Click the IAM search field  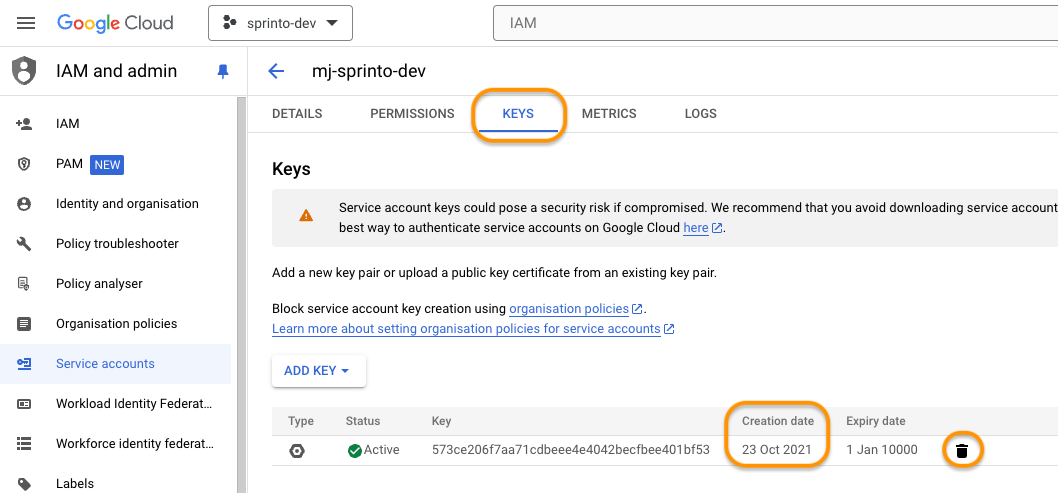(x=775, y=23)
